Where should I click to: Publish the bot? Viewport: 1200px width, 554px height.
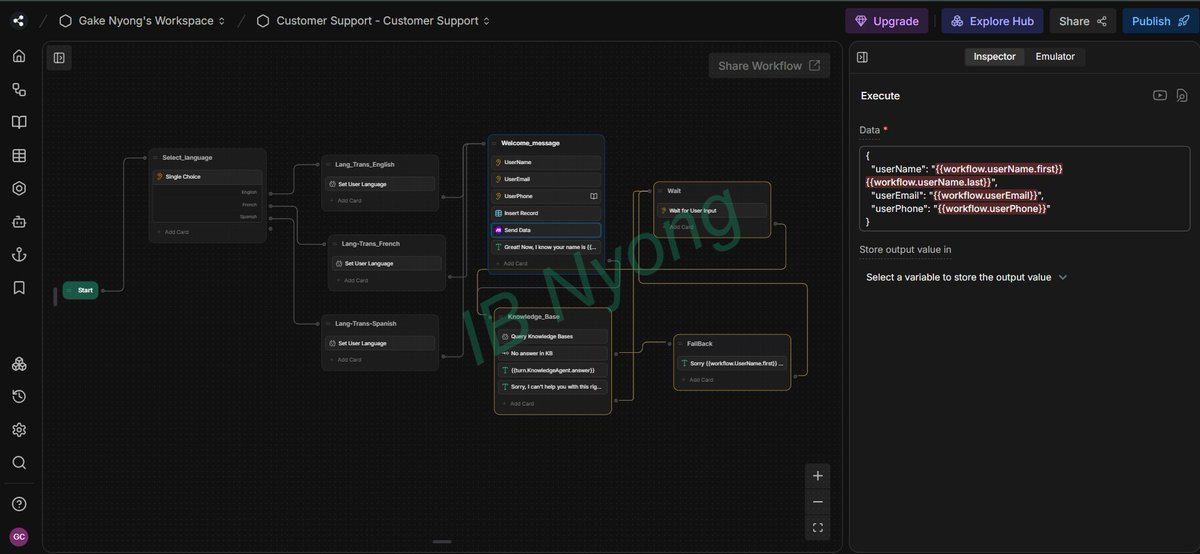click(x=1160, y=21)
